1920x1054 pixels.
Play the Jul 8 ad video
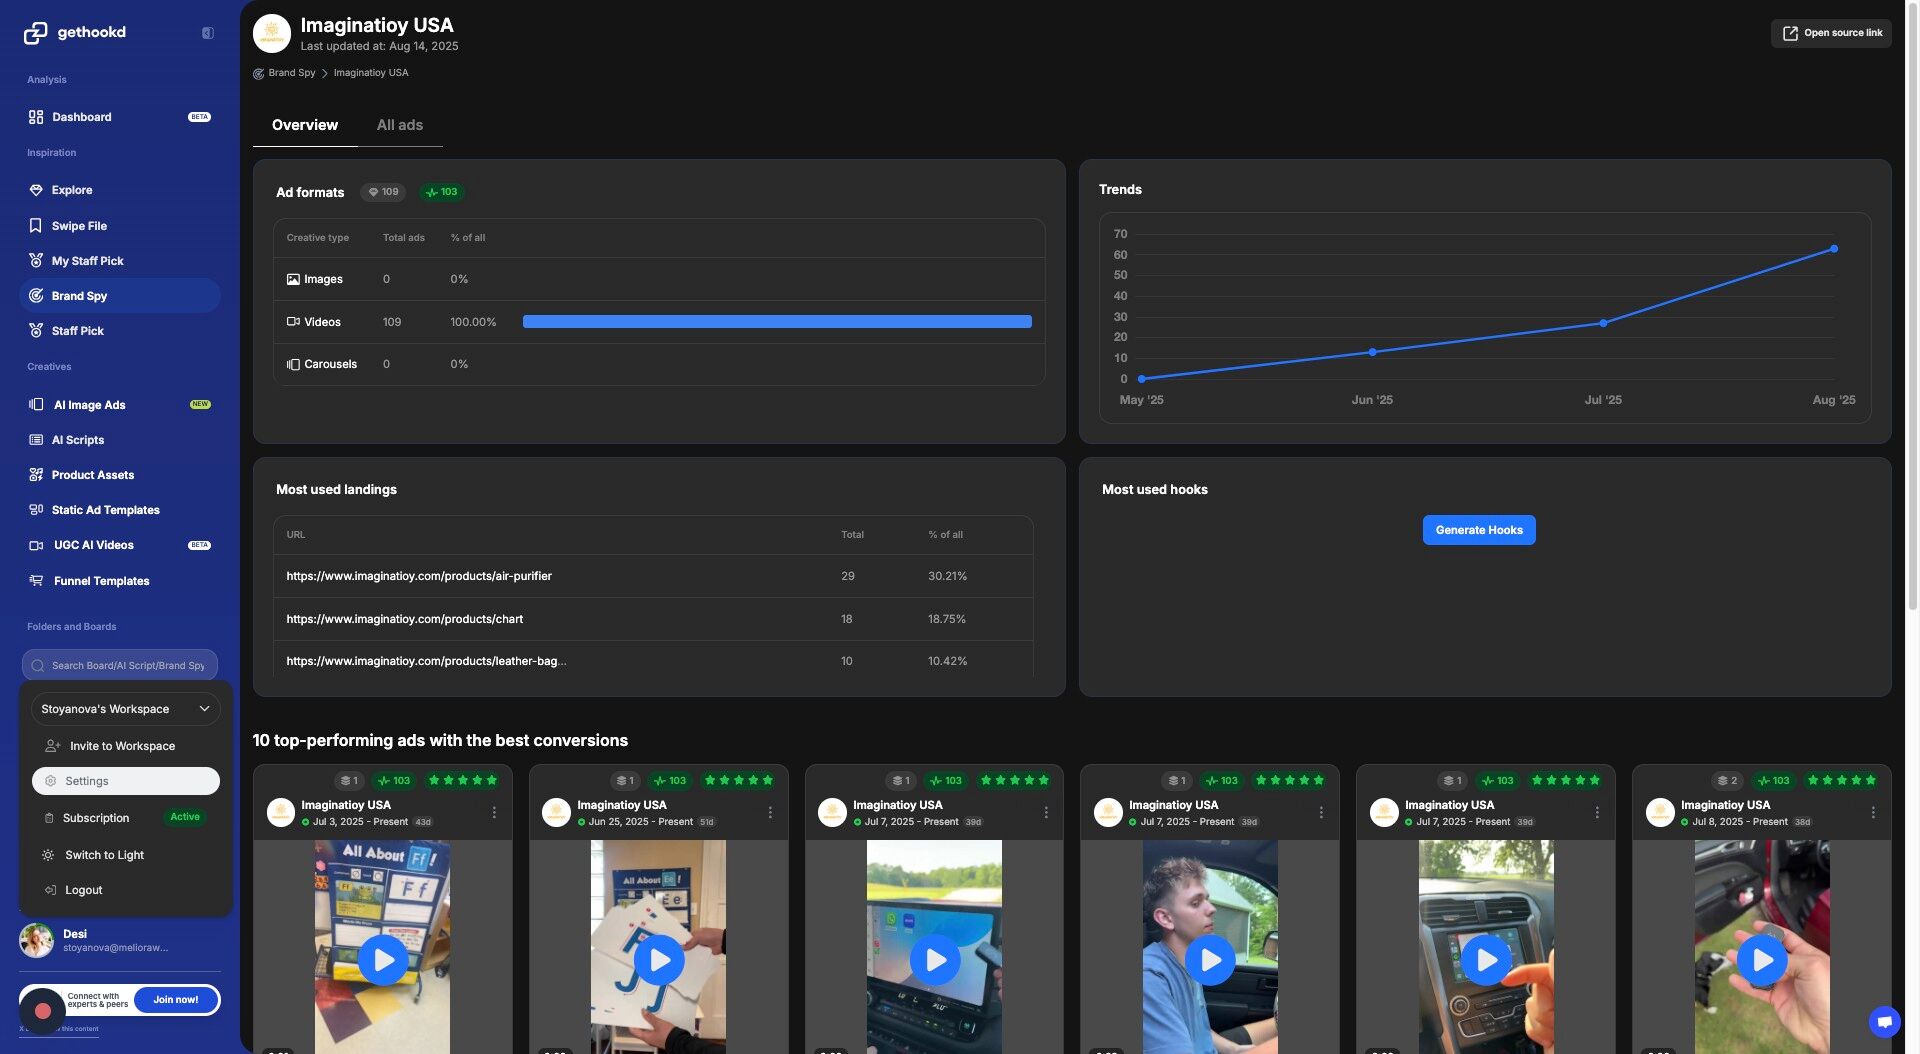(1762, 960)
